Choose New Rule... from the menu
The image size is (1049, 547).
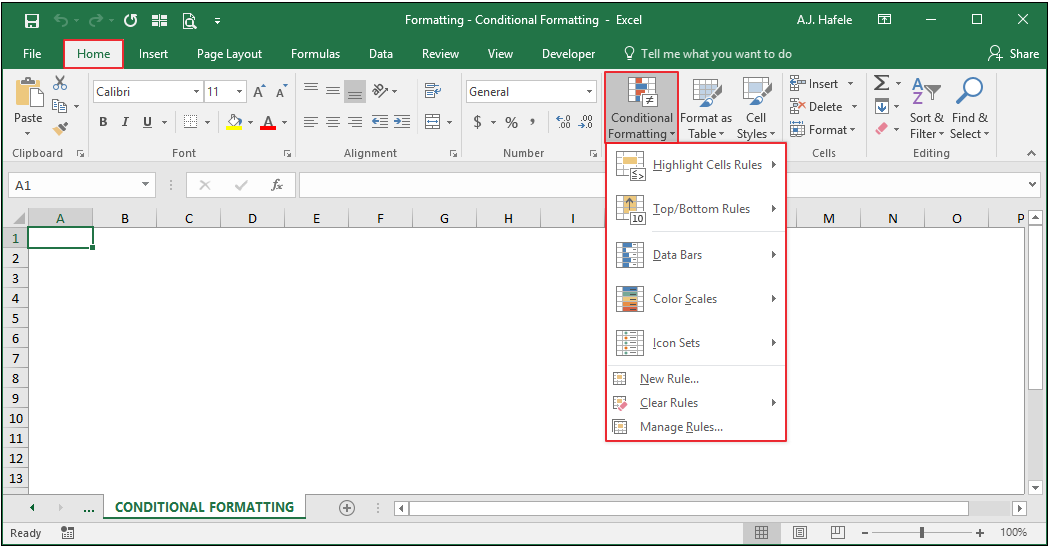pos(696,379)
